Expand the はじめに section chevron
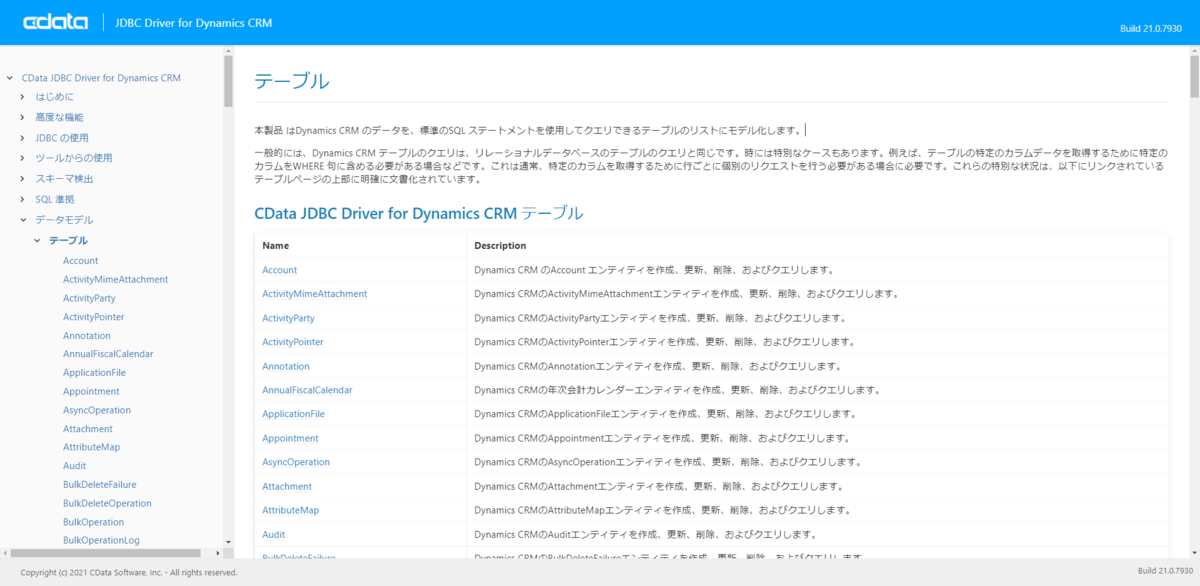This screenshot has width=1200, height=586. [23, 97]
